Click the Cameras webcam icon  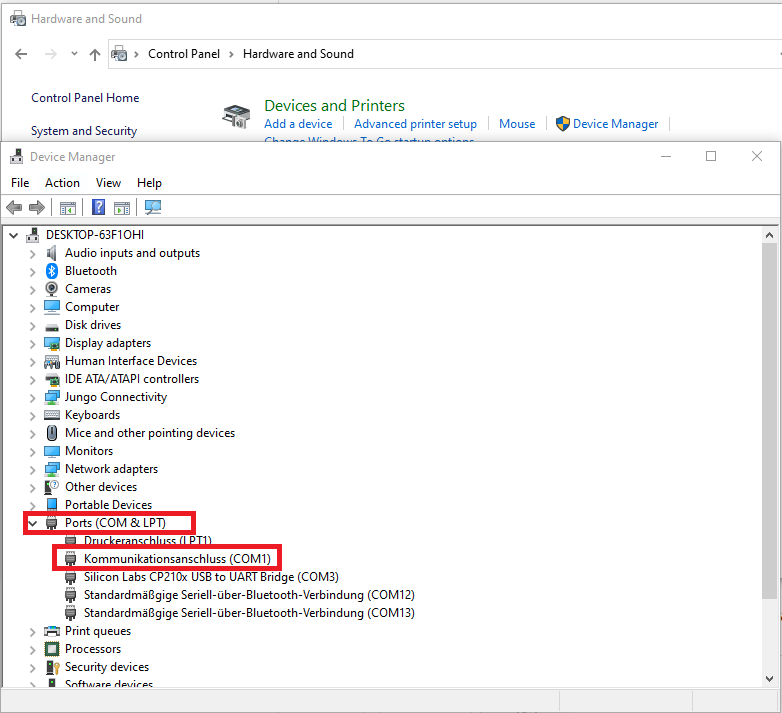tap(51, 289)
